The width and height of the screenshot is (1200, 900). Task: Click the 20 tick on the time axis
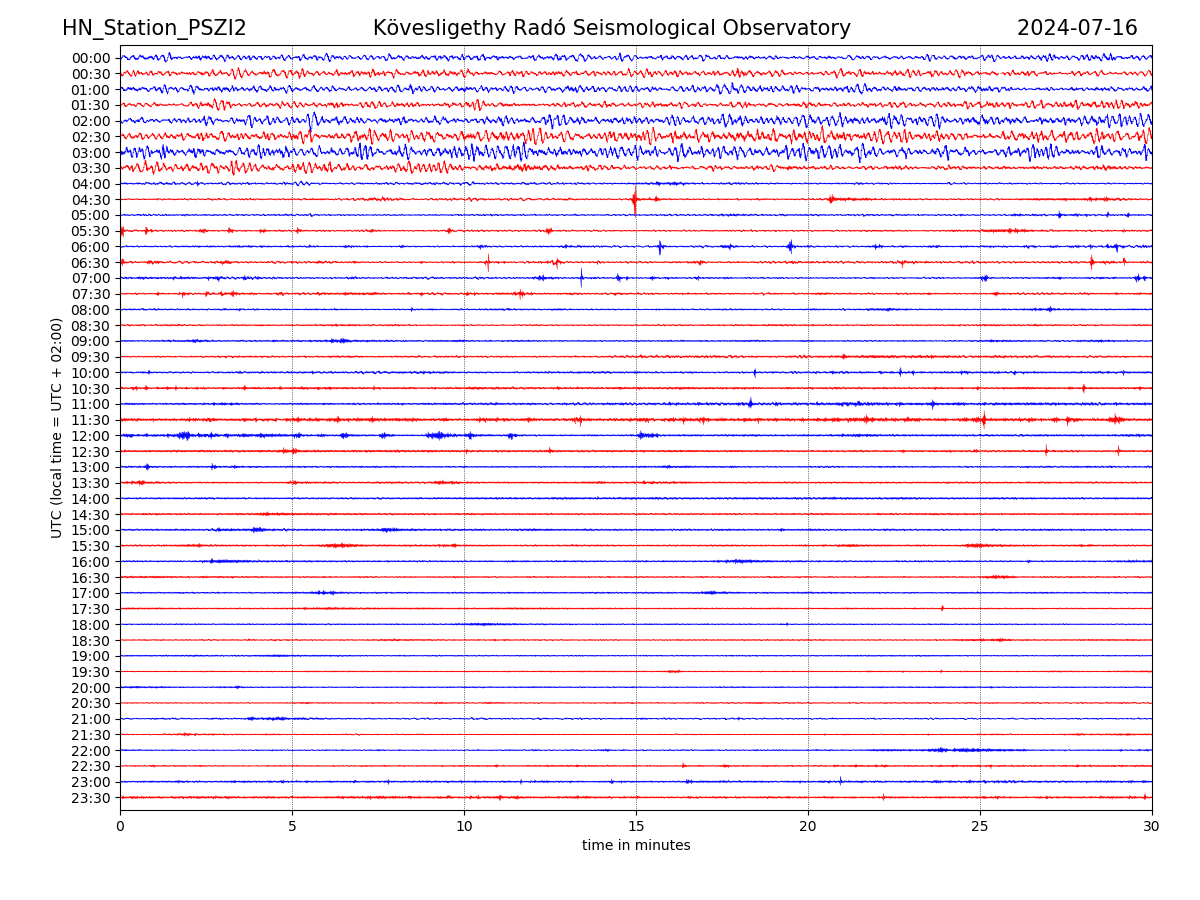[x=808, y=826]
